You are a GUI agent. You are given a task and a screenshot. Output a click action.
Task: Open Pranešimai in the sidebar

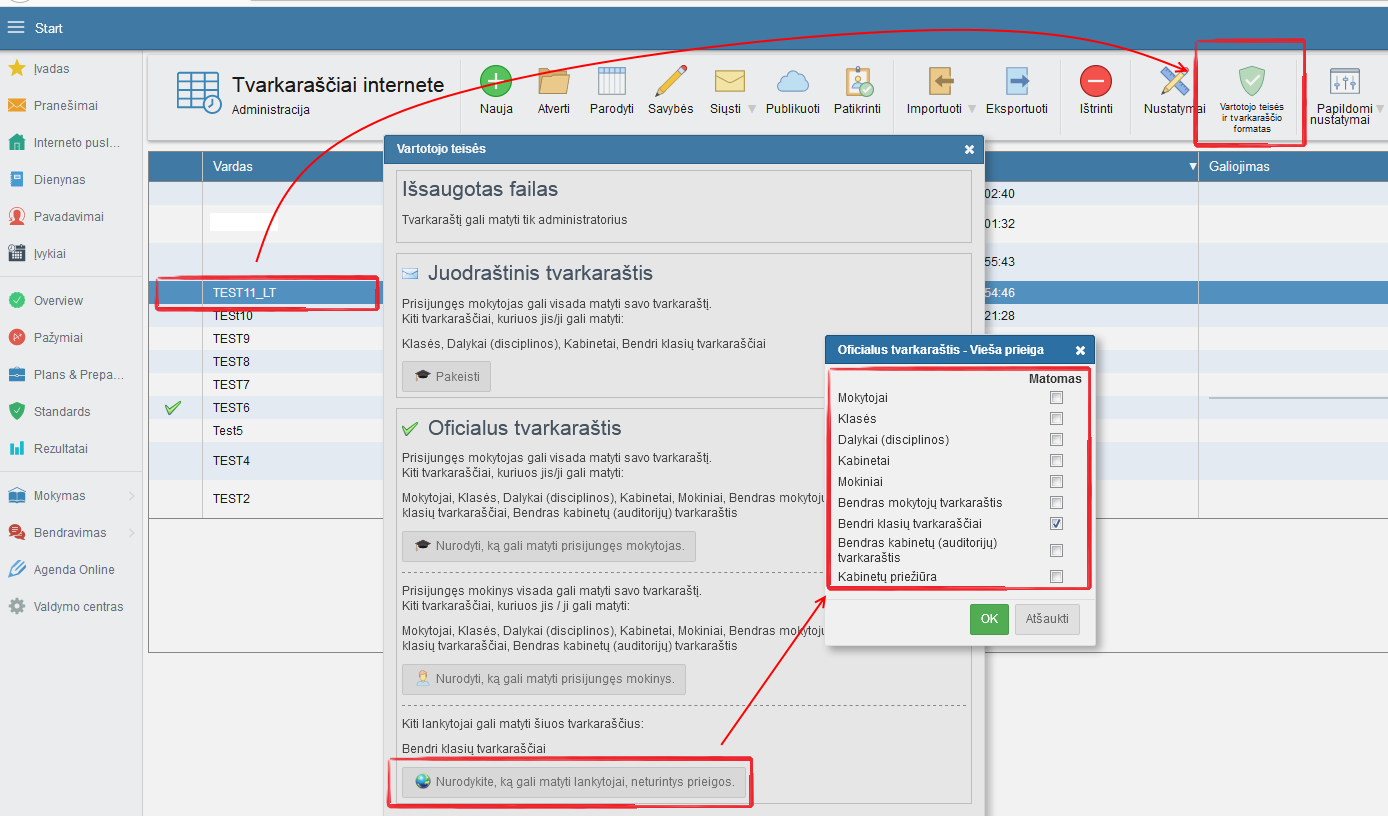click(65, 106)
